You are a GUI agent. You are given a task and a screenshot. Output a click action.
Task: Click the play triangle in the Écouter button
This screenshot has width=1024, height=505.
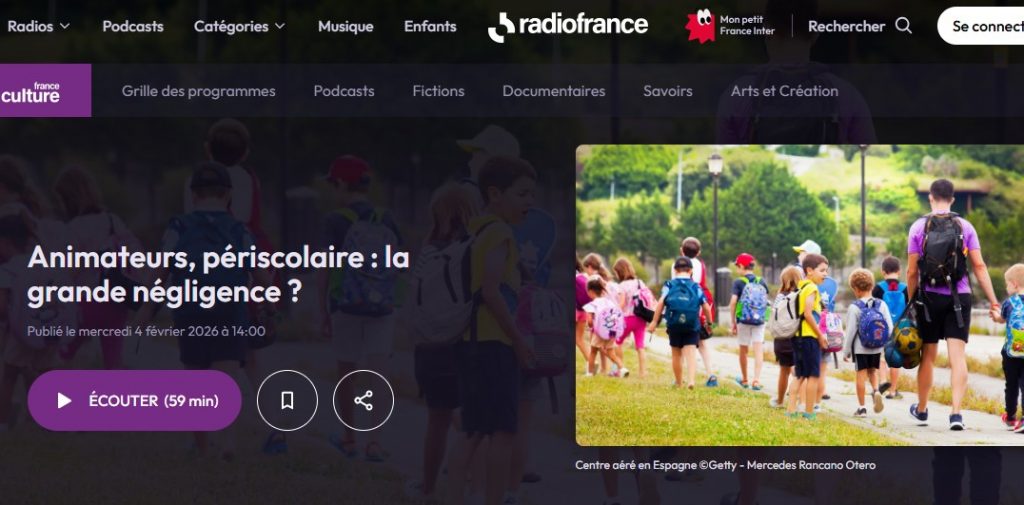click(x=64, y=400)
